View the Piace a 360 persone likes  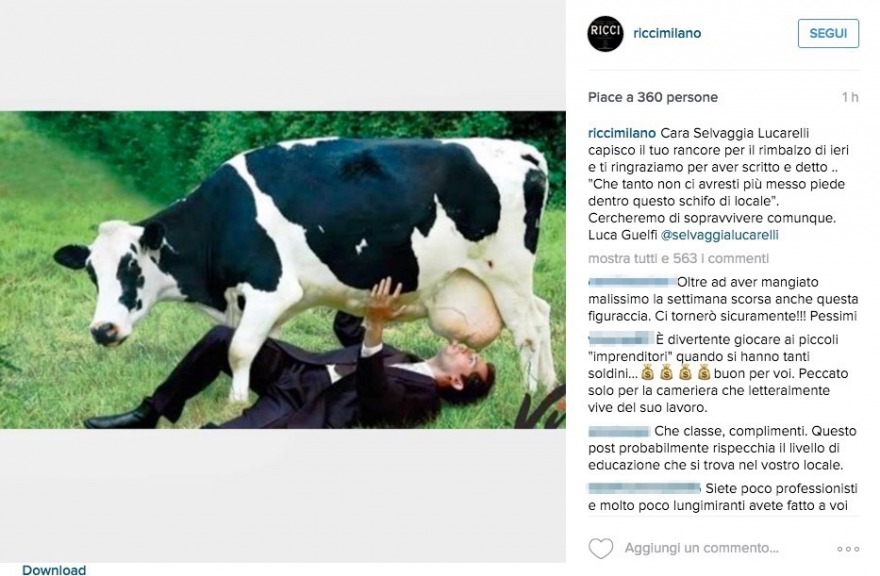click(x=653, y=97)
